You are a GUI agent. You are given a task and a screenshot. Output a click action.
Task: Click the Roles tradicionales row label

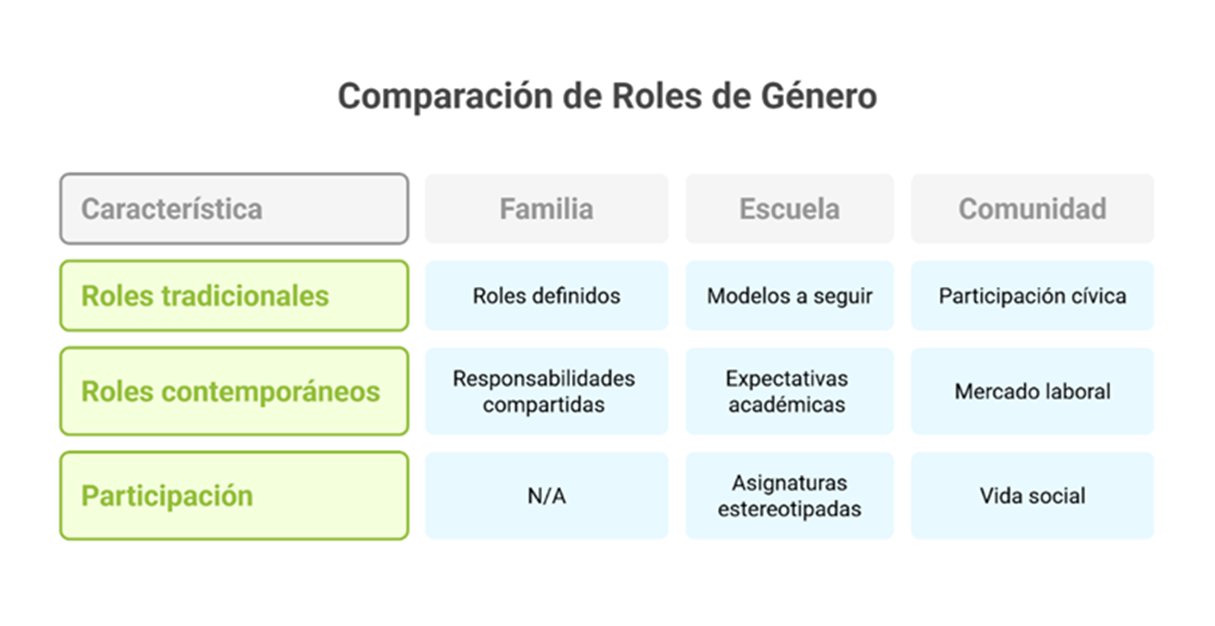[x=234, y=296]
